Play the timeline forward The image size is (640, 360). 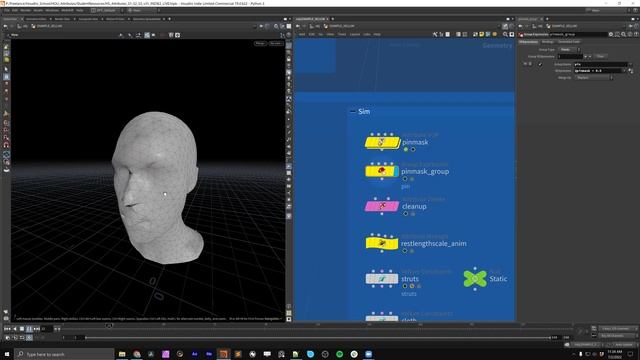pos(29,329)
